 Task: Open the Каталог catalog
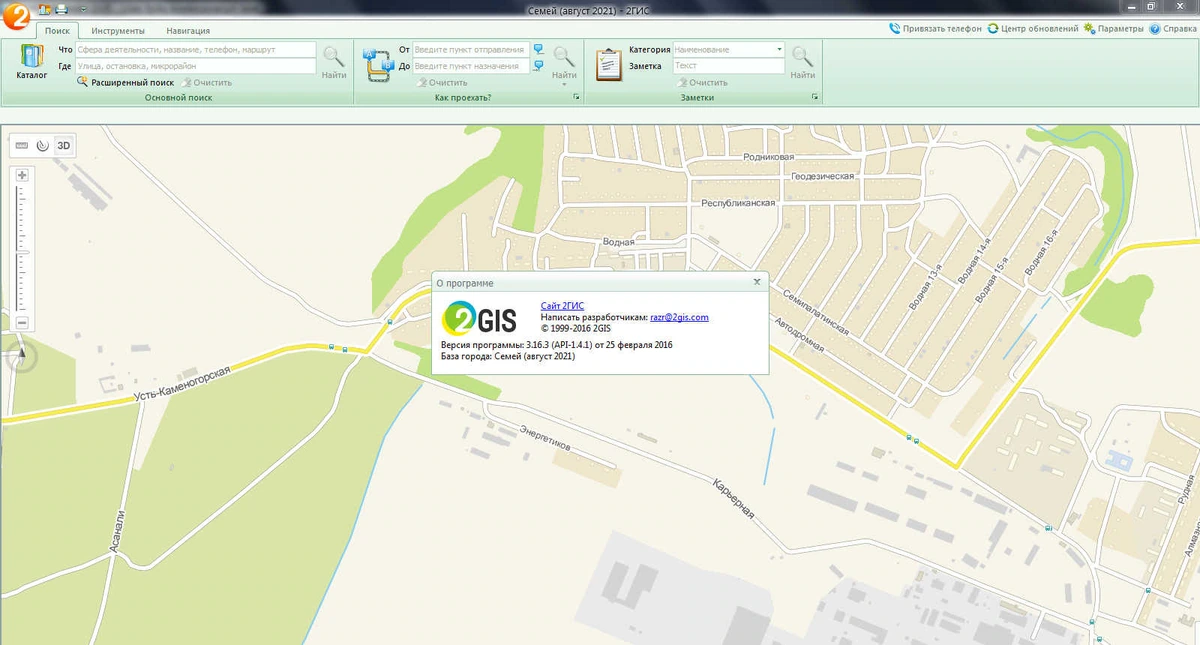point(32,62)
